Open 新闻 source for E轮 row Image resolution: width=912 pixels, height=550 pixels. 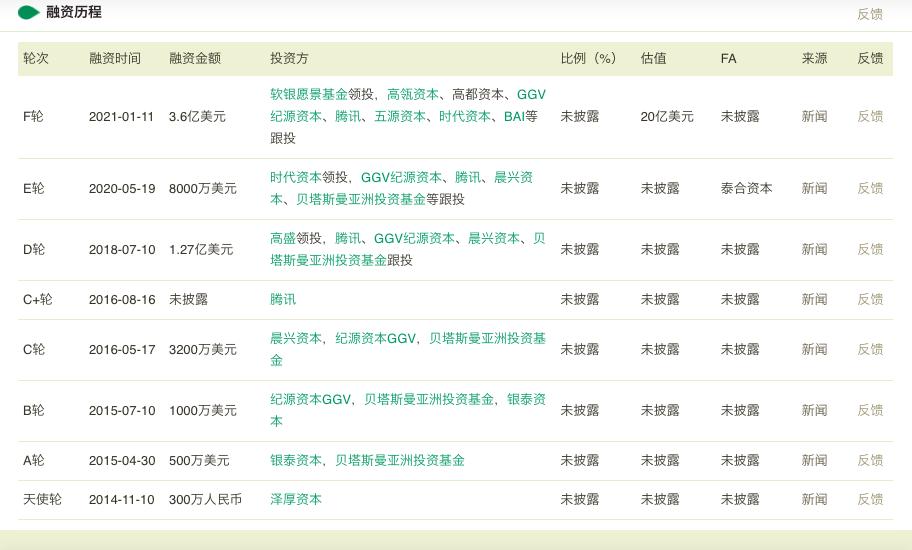coord(814,188)
